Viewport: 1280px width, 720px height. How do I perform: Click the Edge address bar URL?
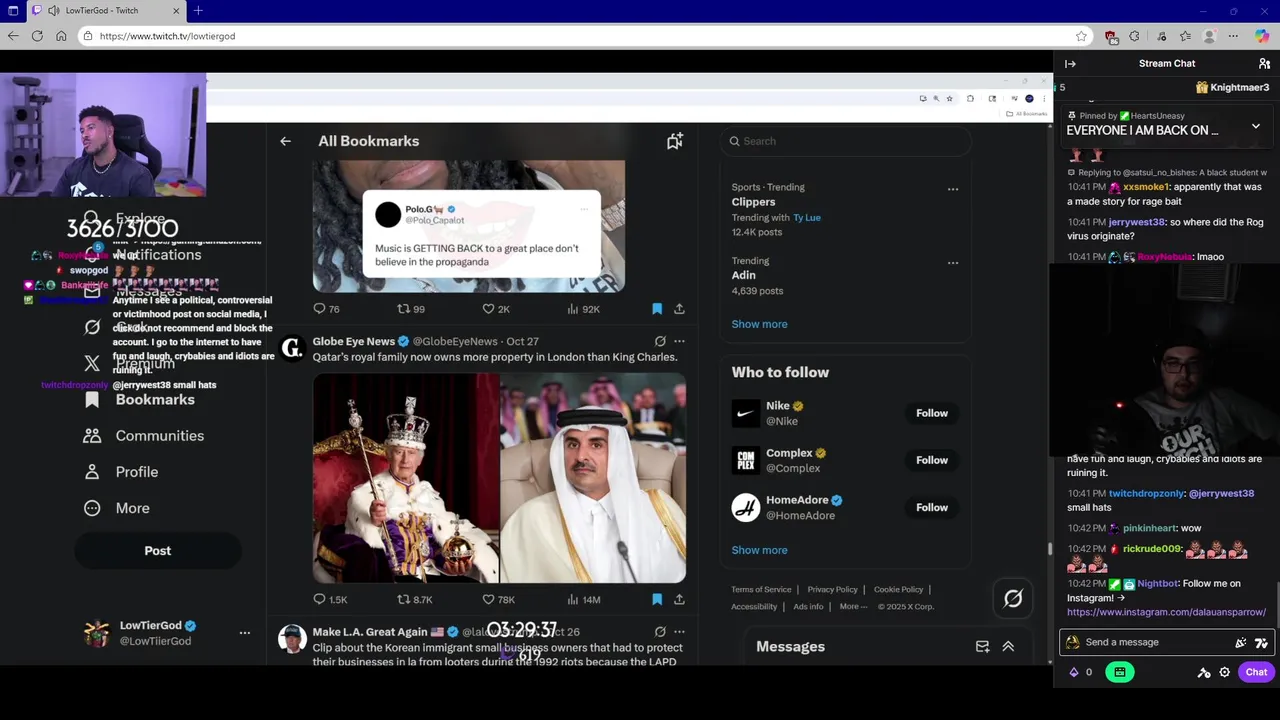tap(167, 36)
